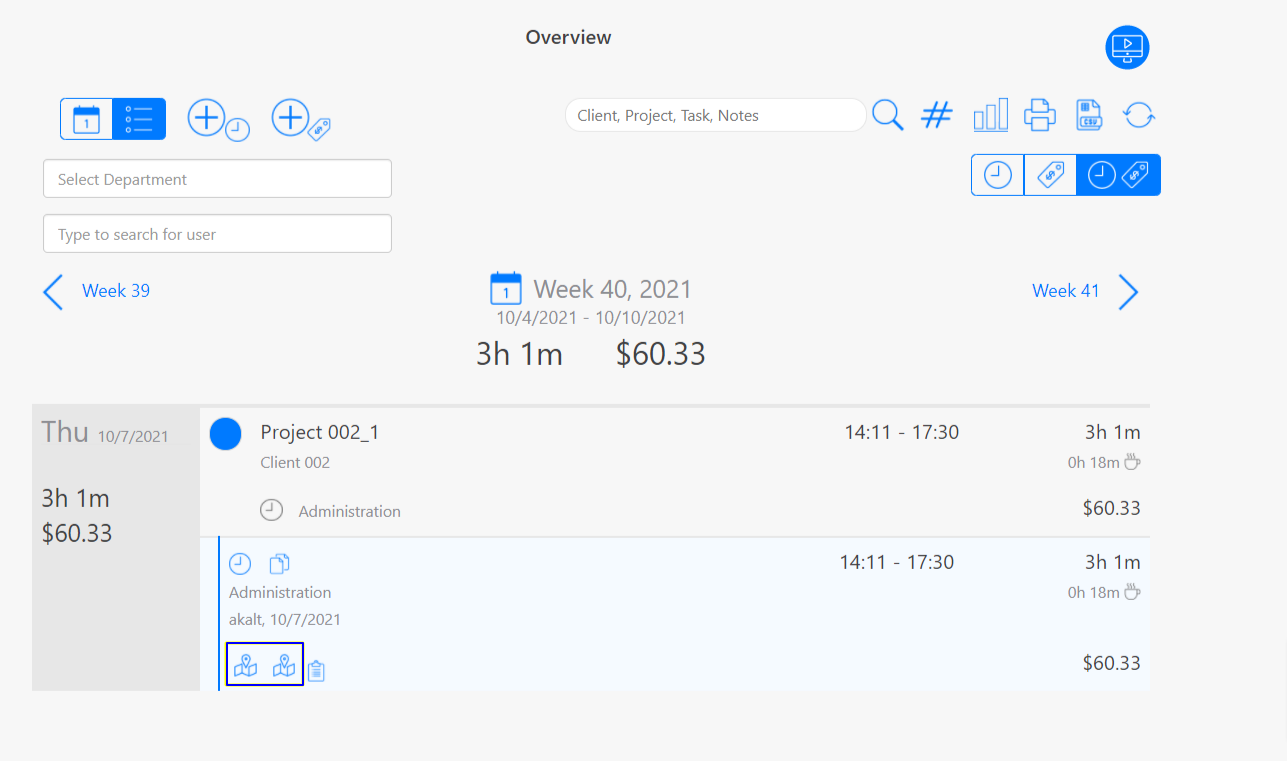Export entries with the CSV icon
Viewport: 1287px width, 761px height.
(x=1089, y=115)
